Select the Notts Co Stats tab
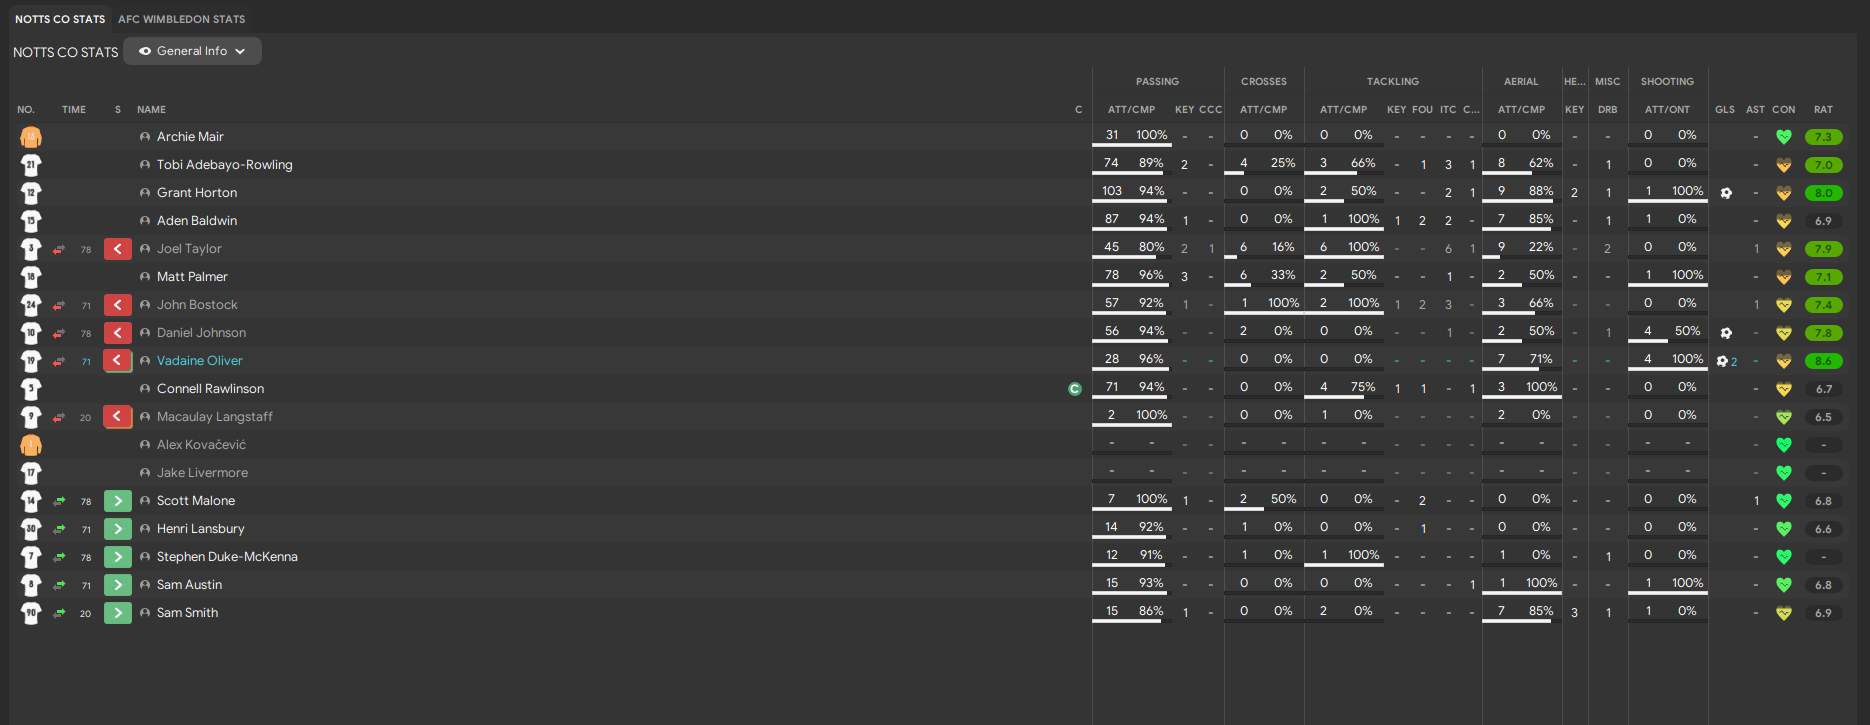Viewport: 1870px width, 725px height. click(x=60, y=19)
